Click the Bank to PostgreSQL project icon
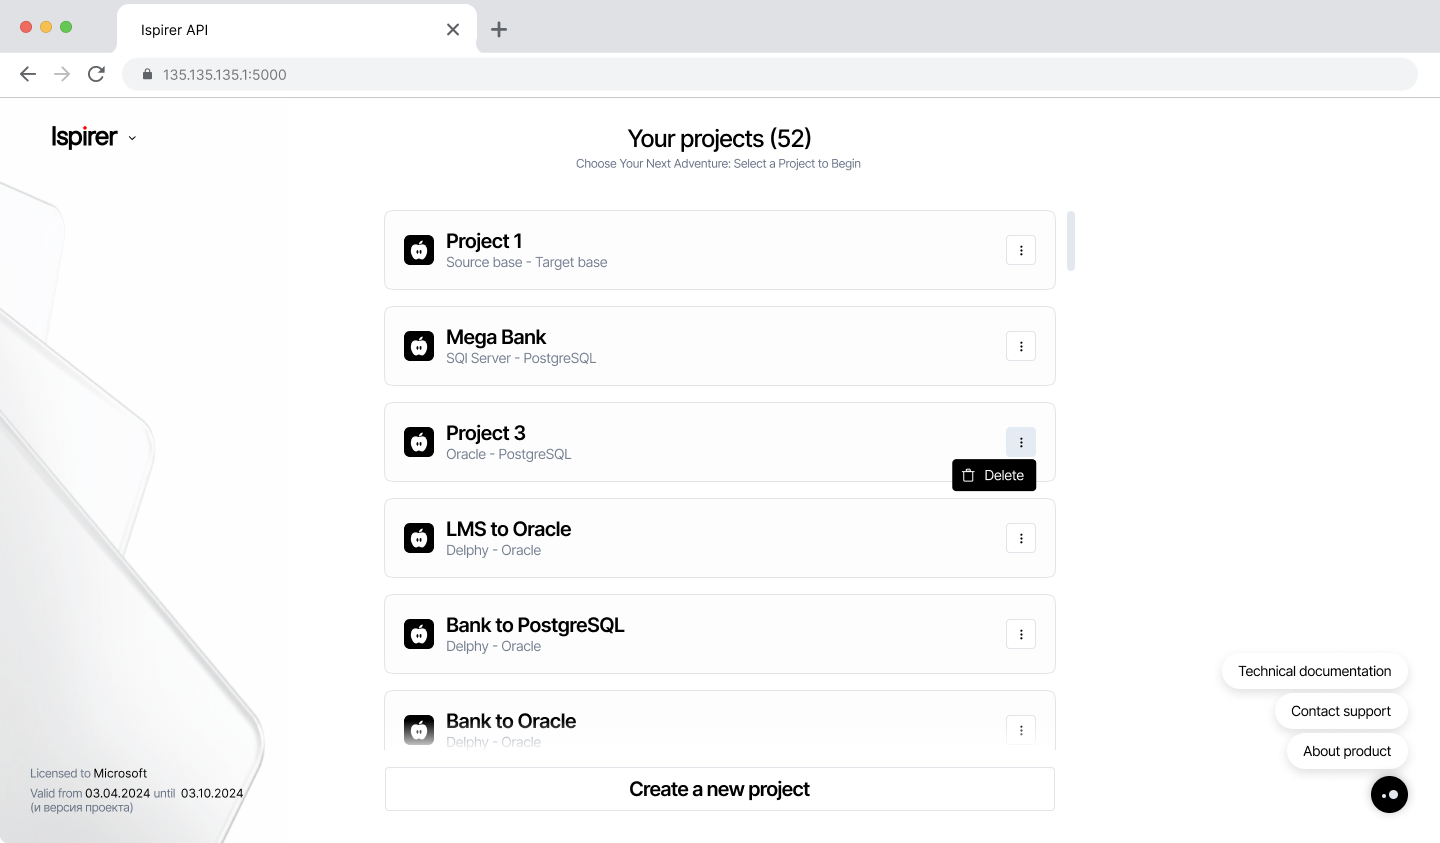 (418, 633)
